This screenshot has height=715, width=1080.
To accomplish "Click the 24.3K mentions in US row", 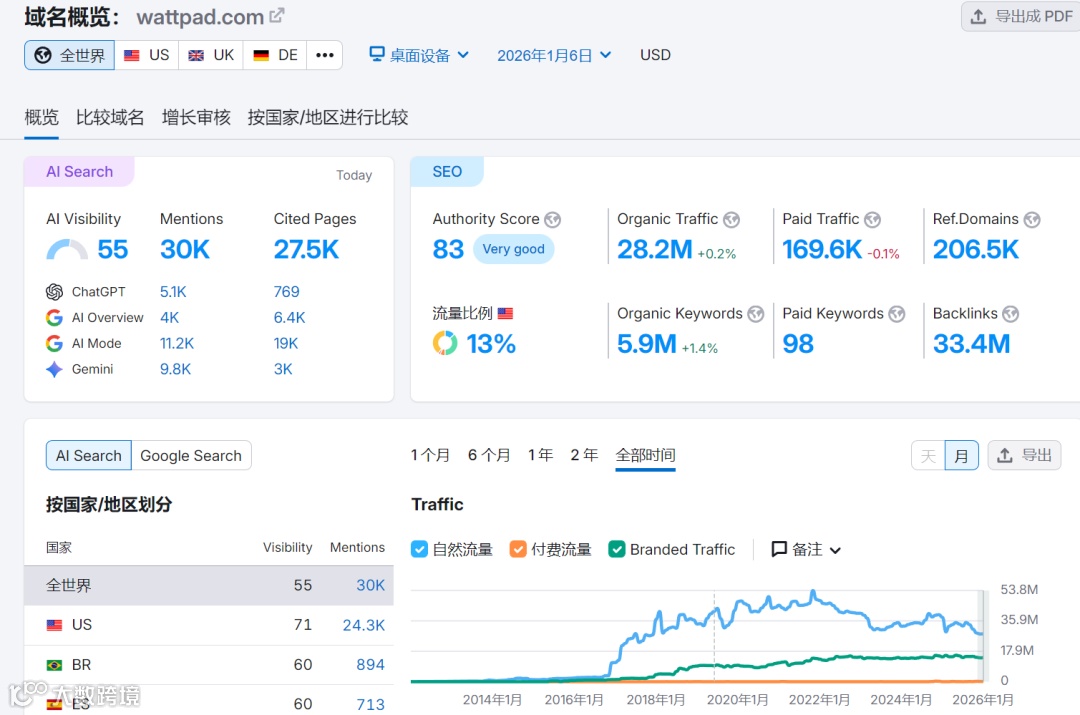I will point(364,625).
